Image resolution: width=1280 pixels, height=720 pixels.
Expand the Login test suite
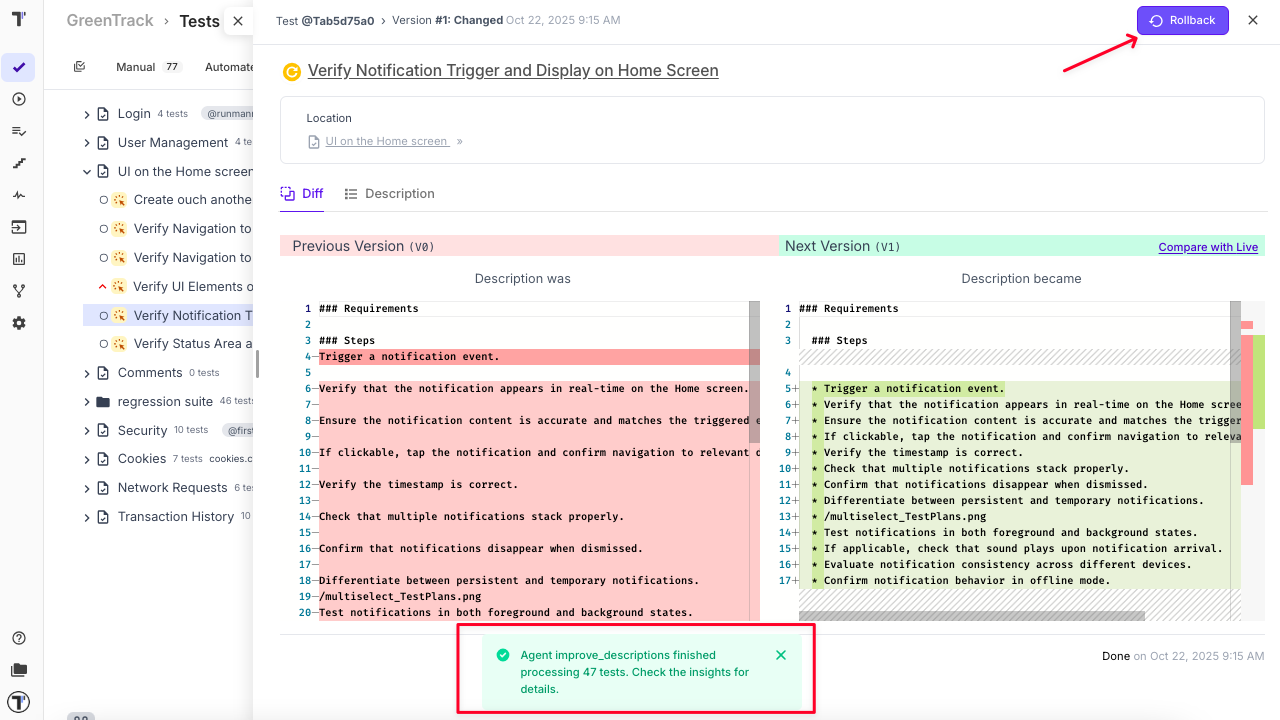click(86, 113)
